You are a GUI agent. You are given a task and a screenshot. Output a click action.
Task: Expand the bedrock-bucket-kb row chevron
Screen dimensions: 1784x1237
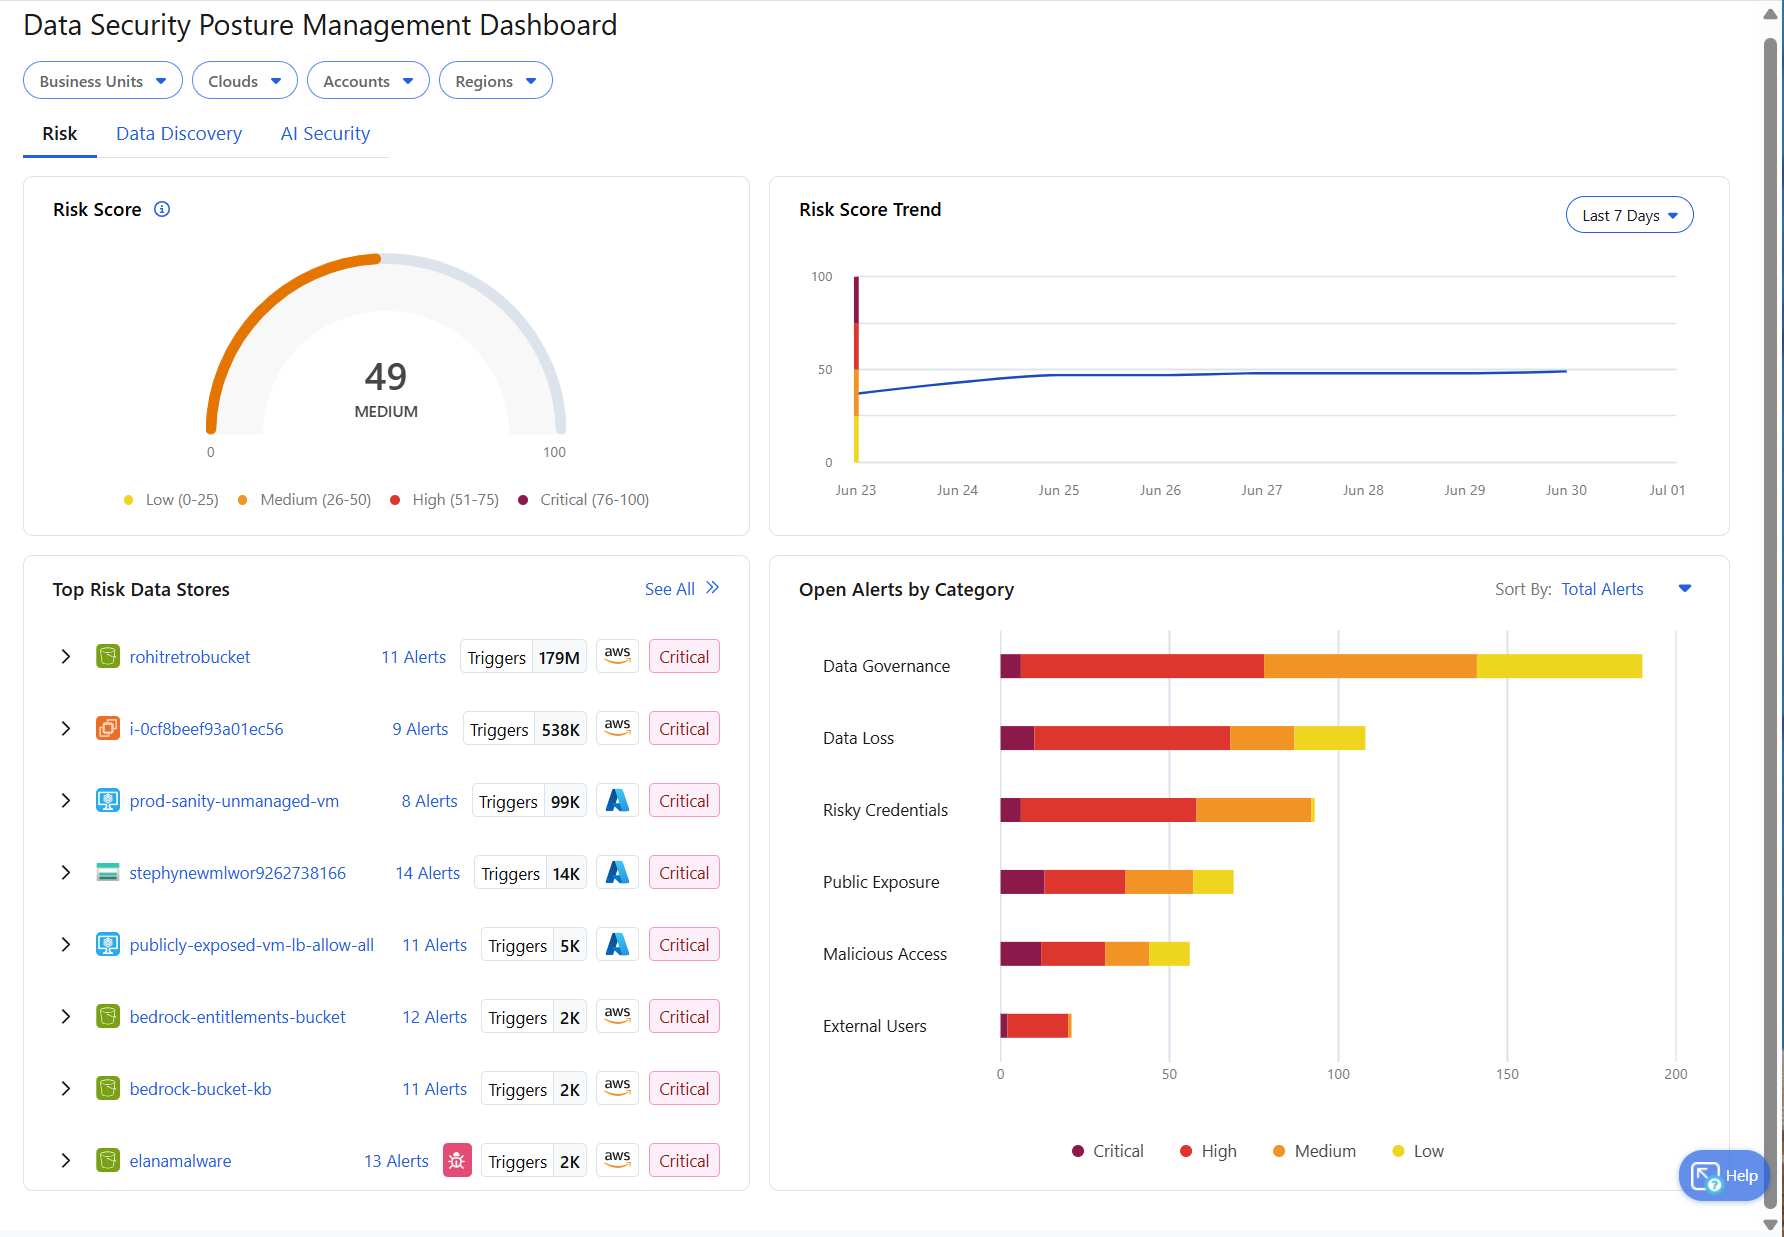66,1088
